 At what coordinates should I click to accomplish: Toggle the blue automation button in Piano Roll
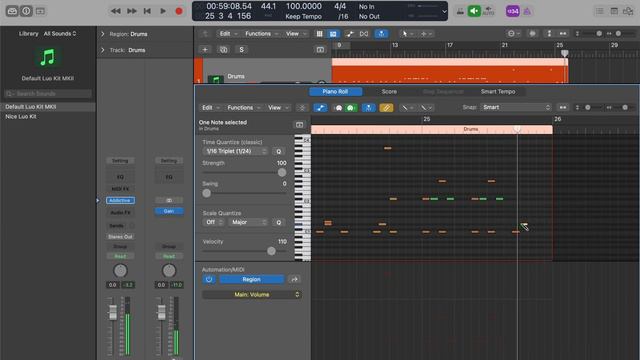320,107
